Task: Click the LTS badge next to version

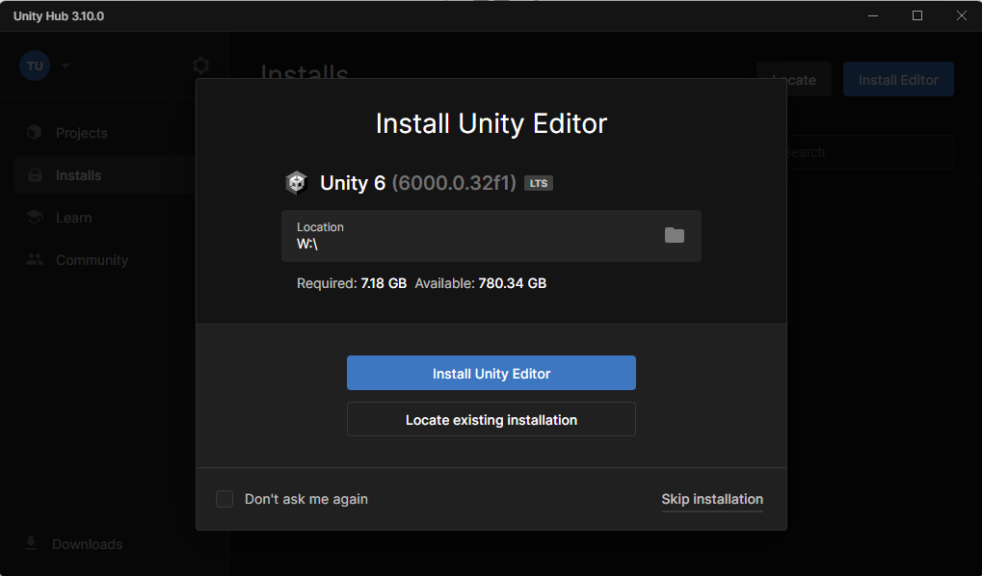Action: coord(539,184)
